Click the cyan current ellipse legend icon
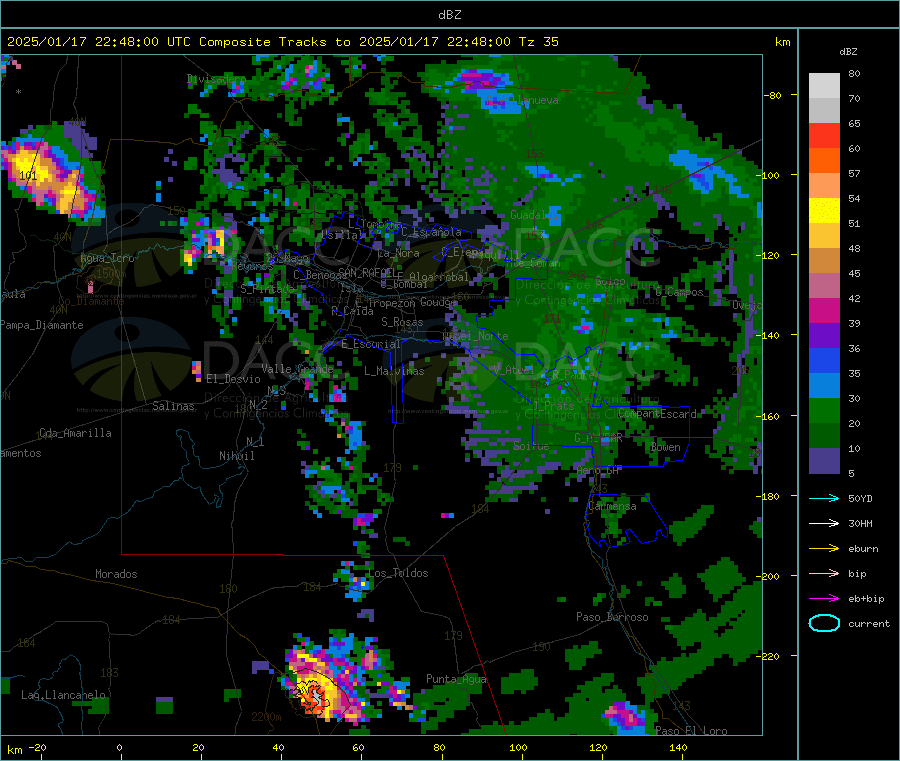The width and height of the screenshot is (900, 761). (824, 623)
